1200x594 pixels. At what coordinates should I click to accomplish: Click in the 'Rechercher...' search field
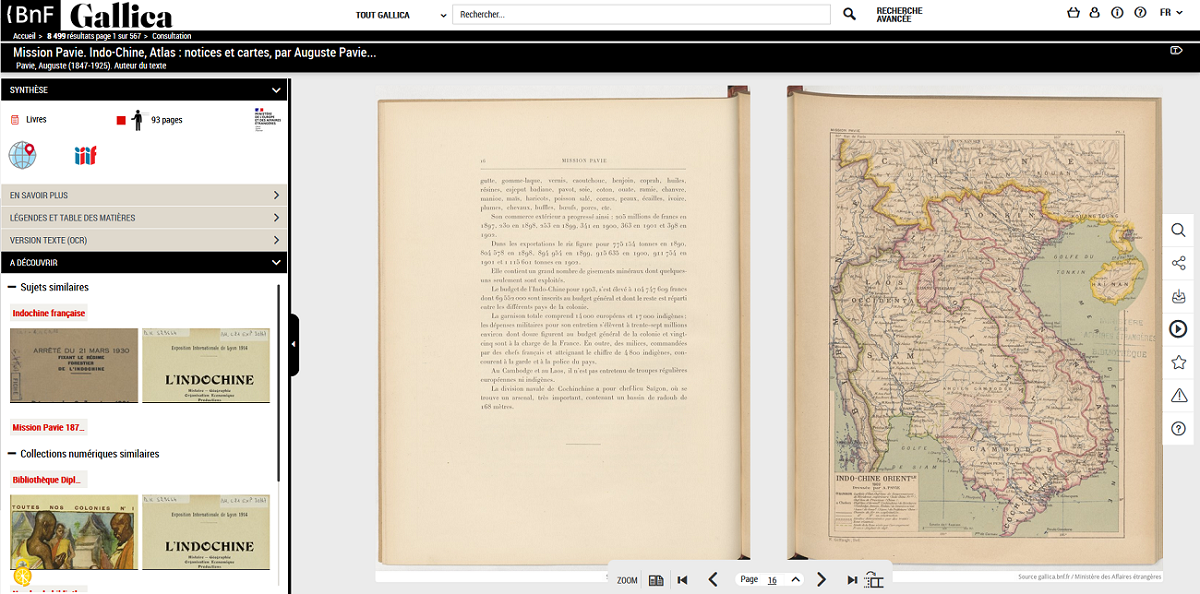coord(640,15)
